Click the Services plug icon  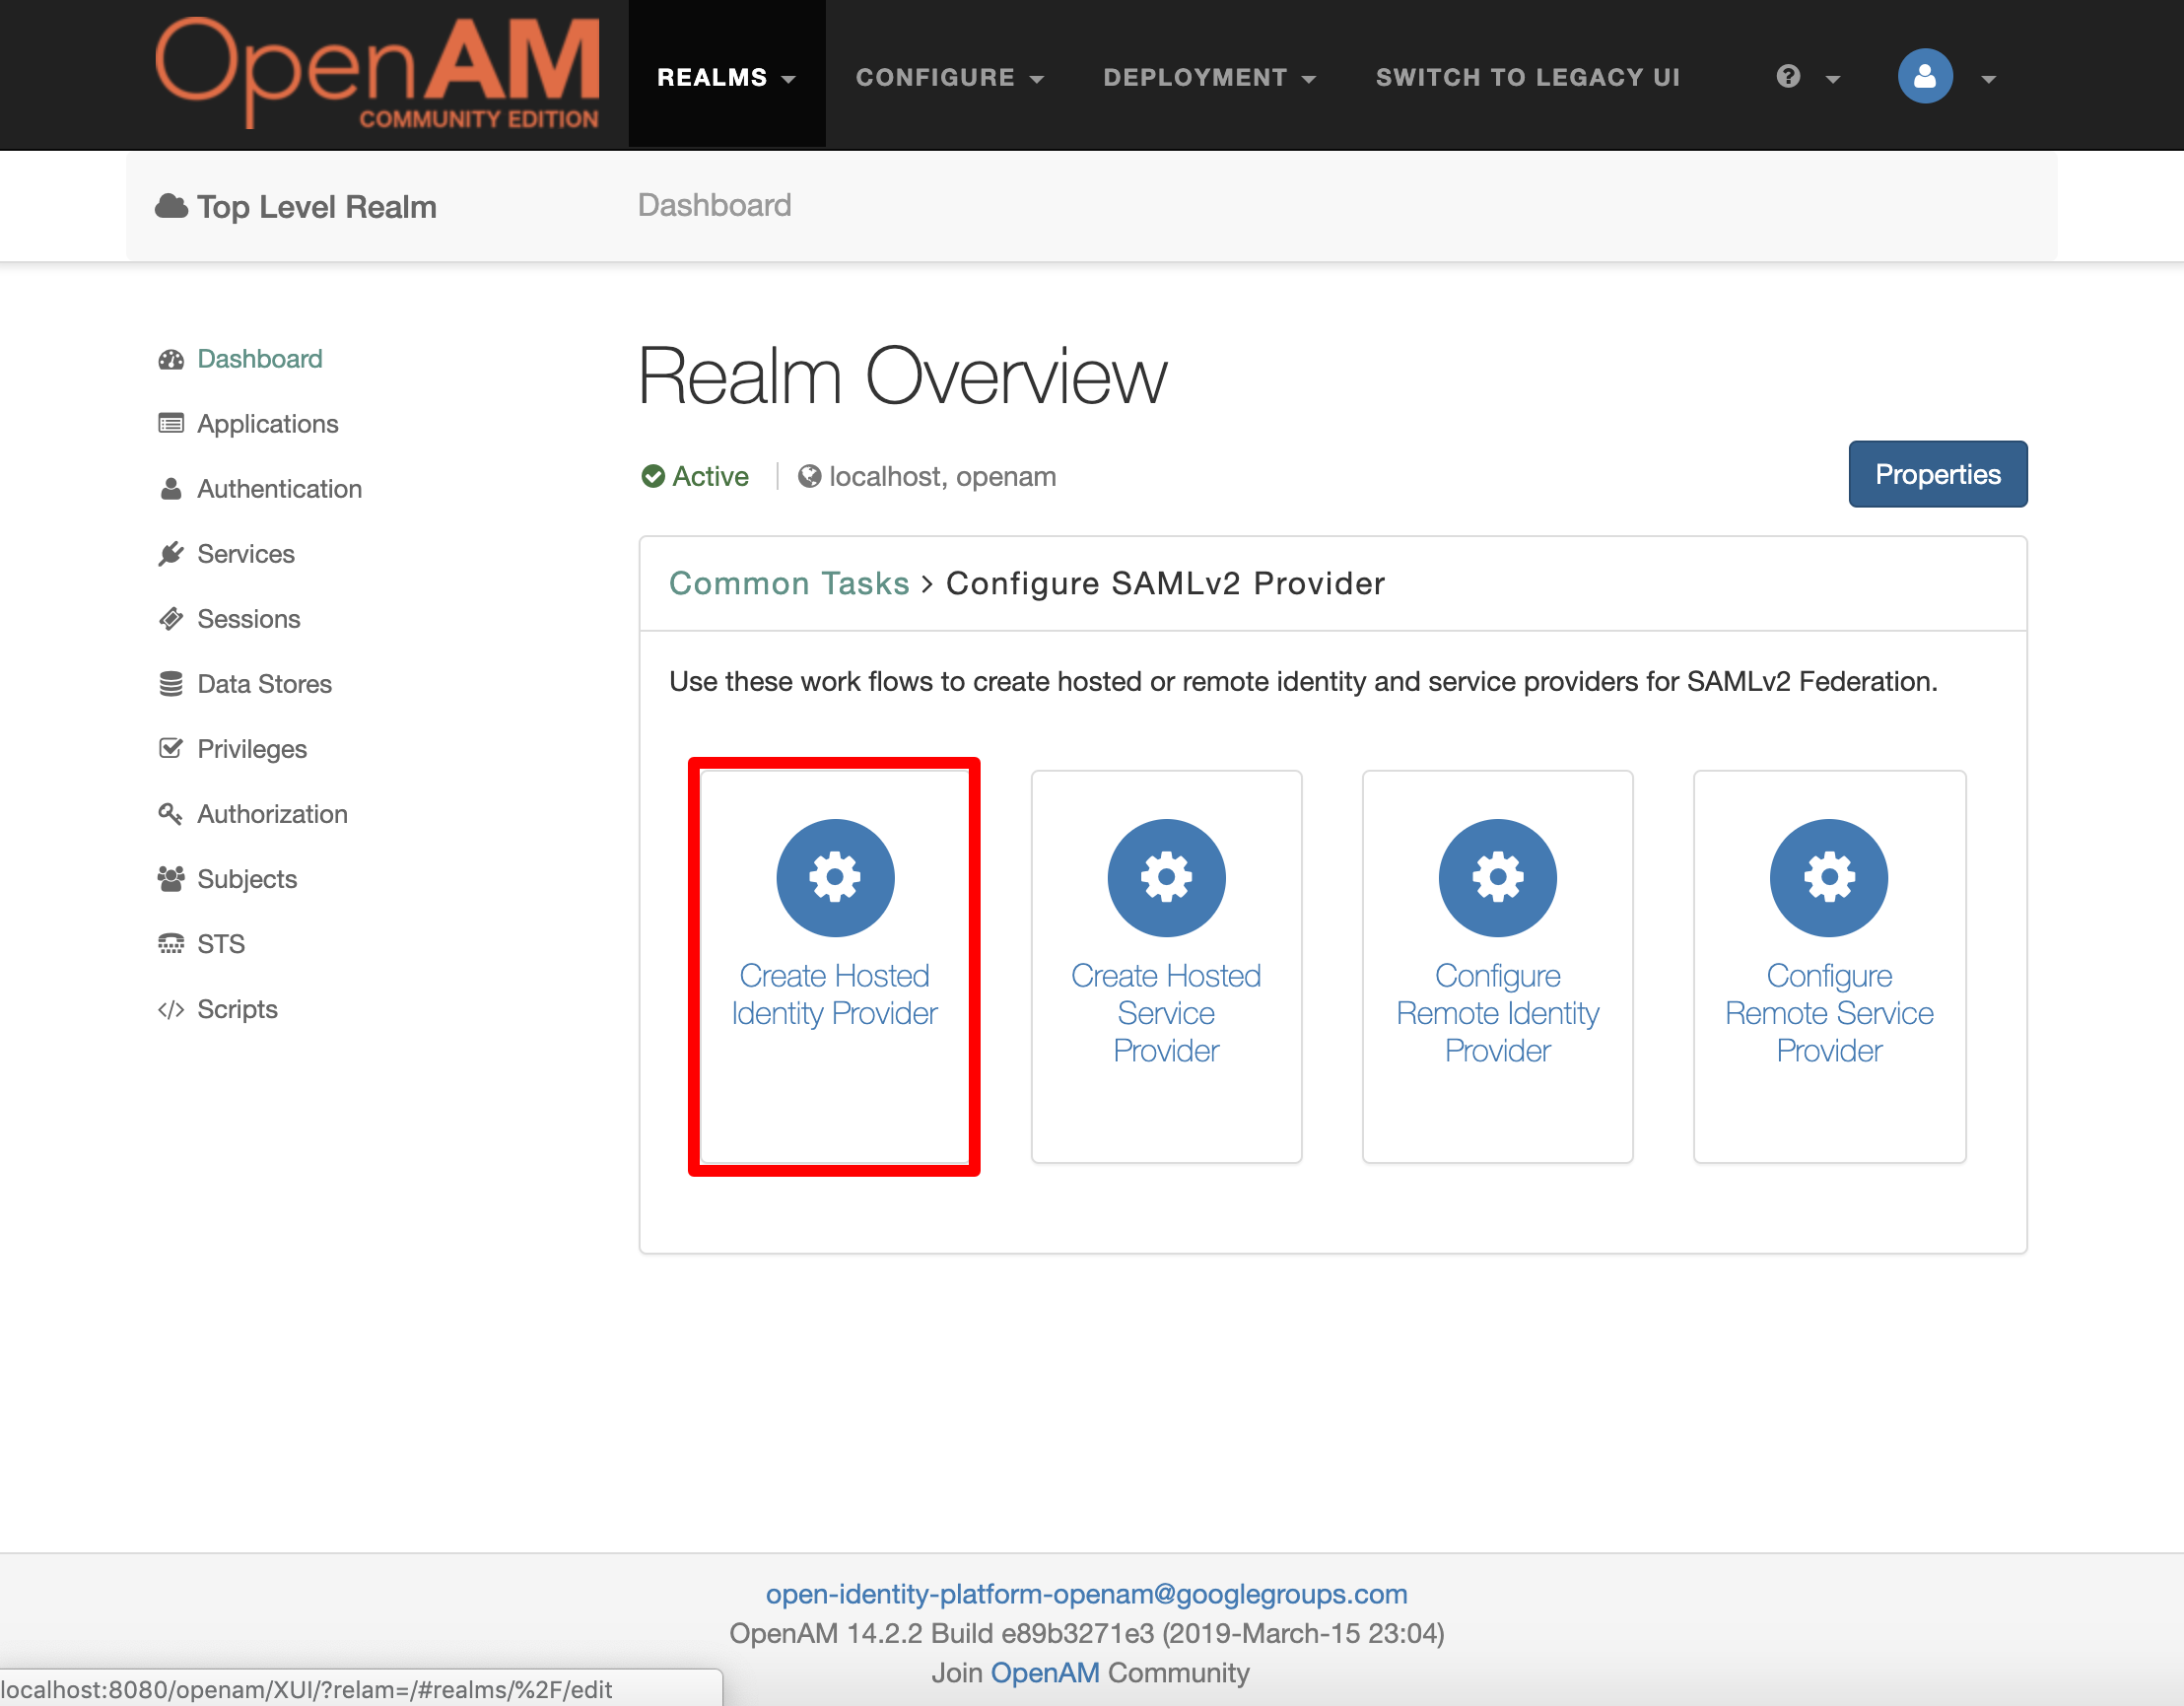click(171, 554)
